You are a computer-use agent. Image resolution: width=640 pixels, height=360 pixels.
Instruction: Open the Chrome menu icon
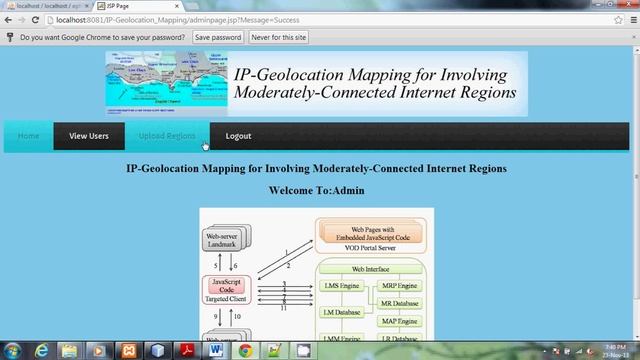click(x=633, y=20)
